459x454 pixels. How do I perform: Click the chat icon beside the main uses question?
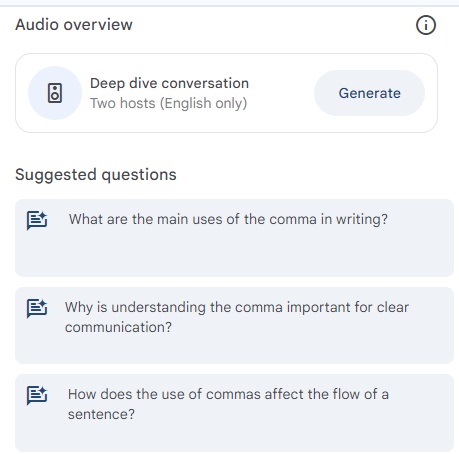[37, 220]
